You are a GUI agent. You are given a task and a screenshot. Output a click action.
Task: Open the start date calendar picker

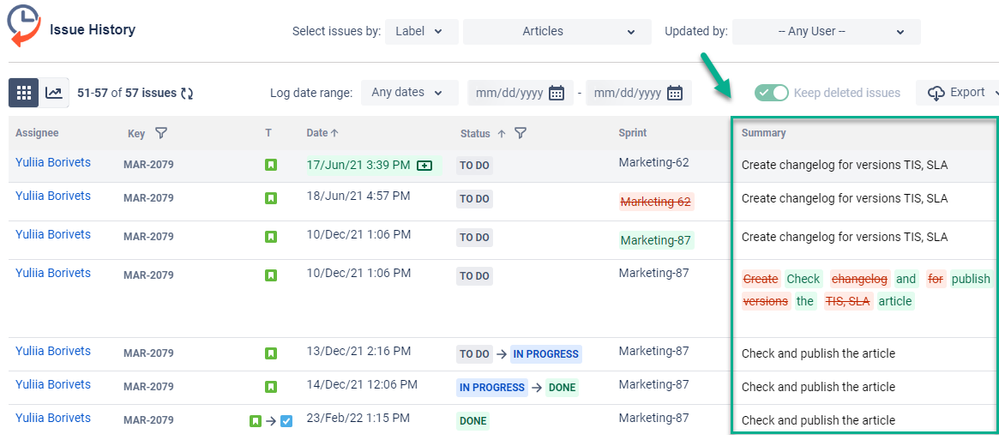click(556, 93)
